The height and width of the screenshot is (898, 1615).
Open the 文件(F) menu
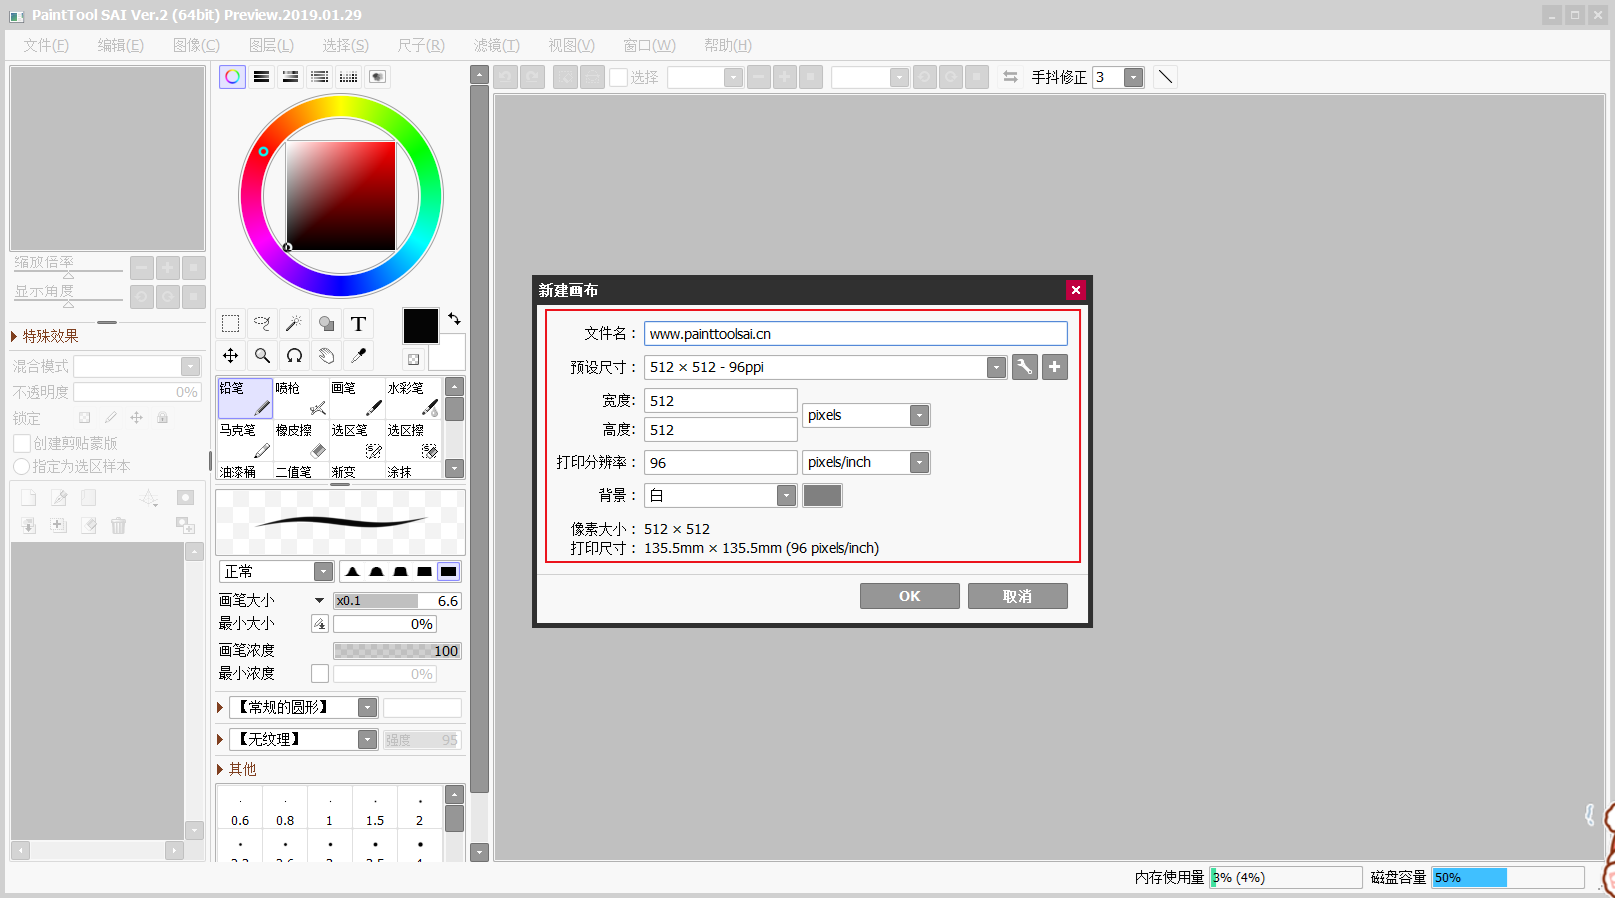coord(46,45)
